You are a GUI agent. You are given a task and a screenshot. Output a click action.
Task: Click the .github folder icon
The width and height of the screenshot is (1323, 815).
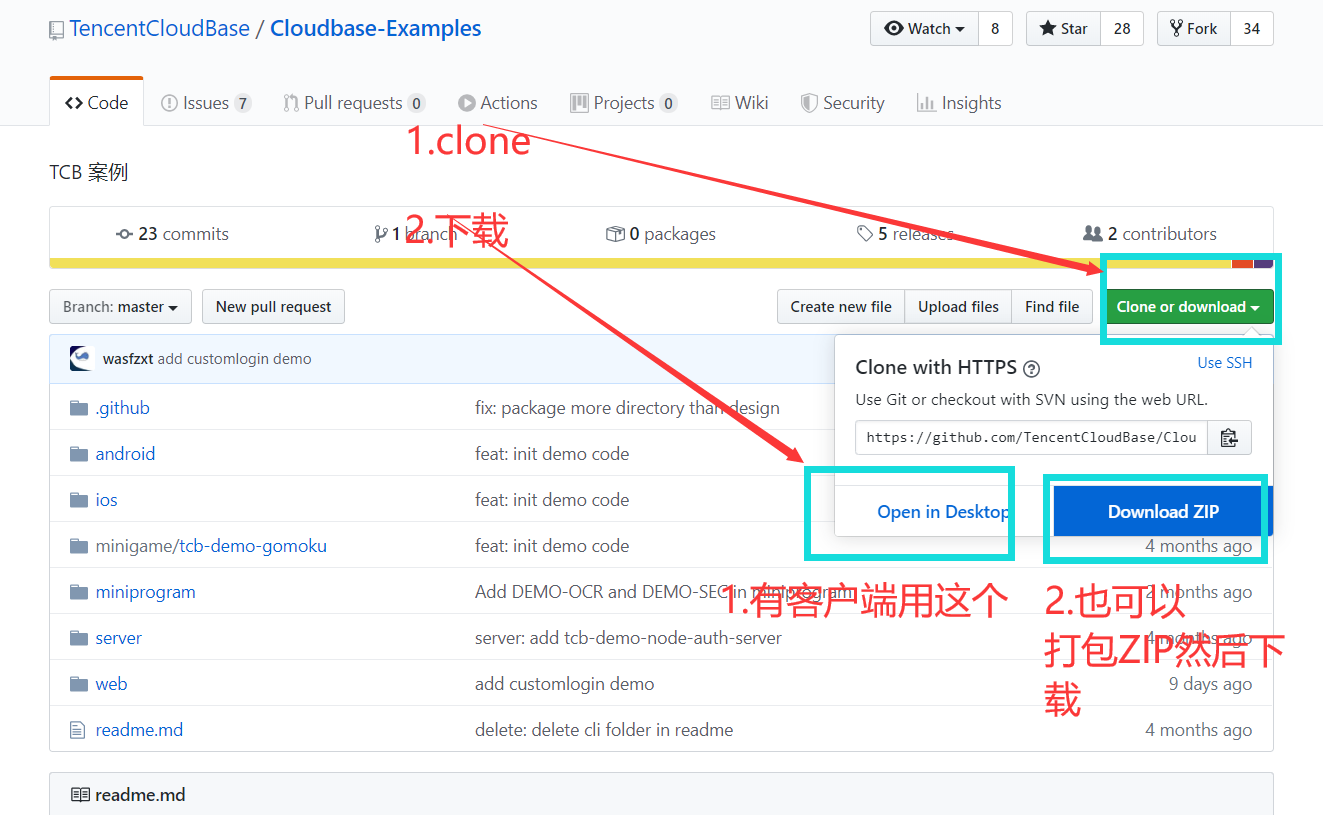pos(79,407)
